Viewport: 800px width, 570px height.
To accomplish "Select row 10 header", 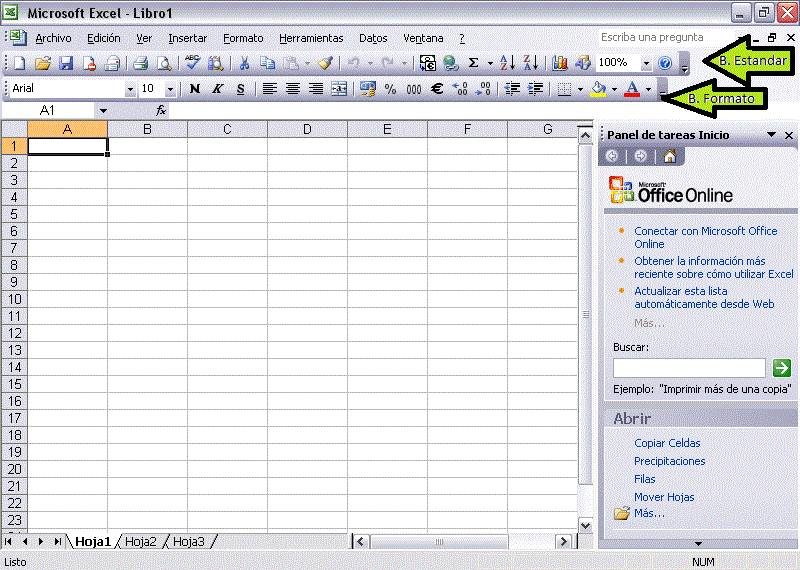I will pos(14,299).
